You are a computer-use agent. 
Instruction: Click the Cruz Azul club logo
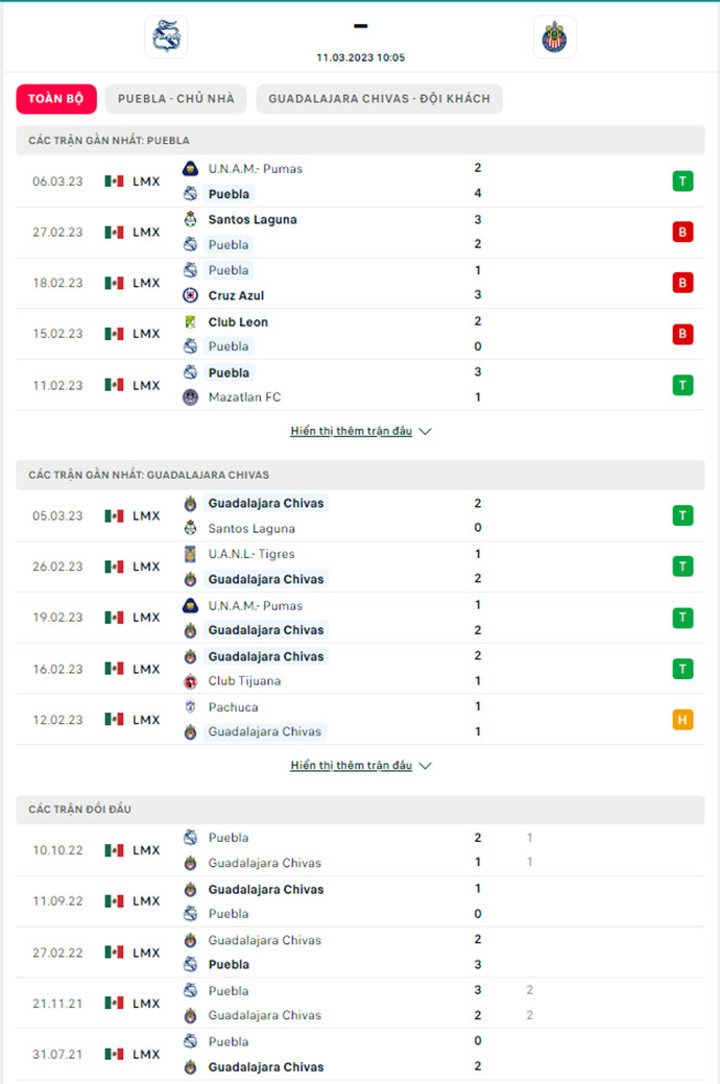(190, 295)
